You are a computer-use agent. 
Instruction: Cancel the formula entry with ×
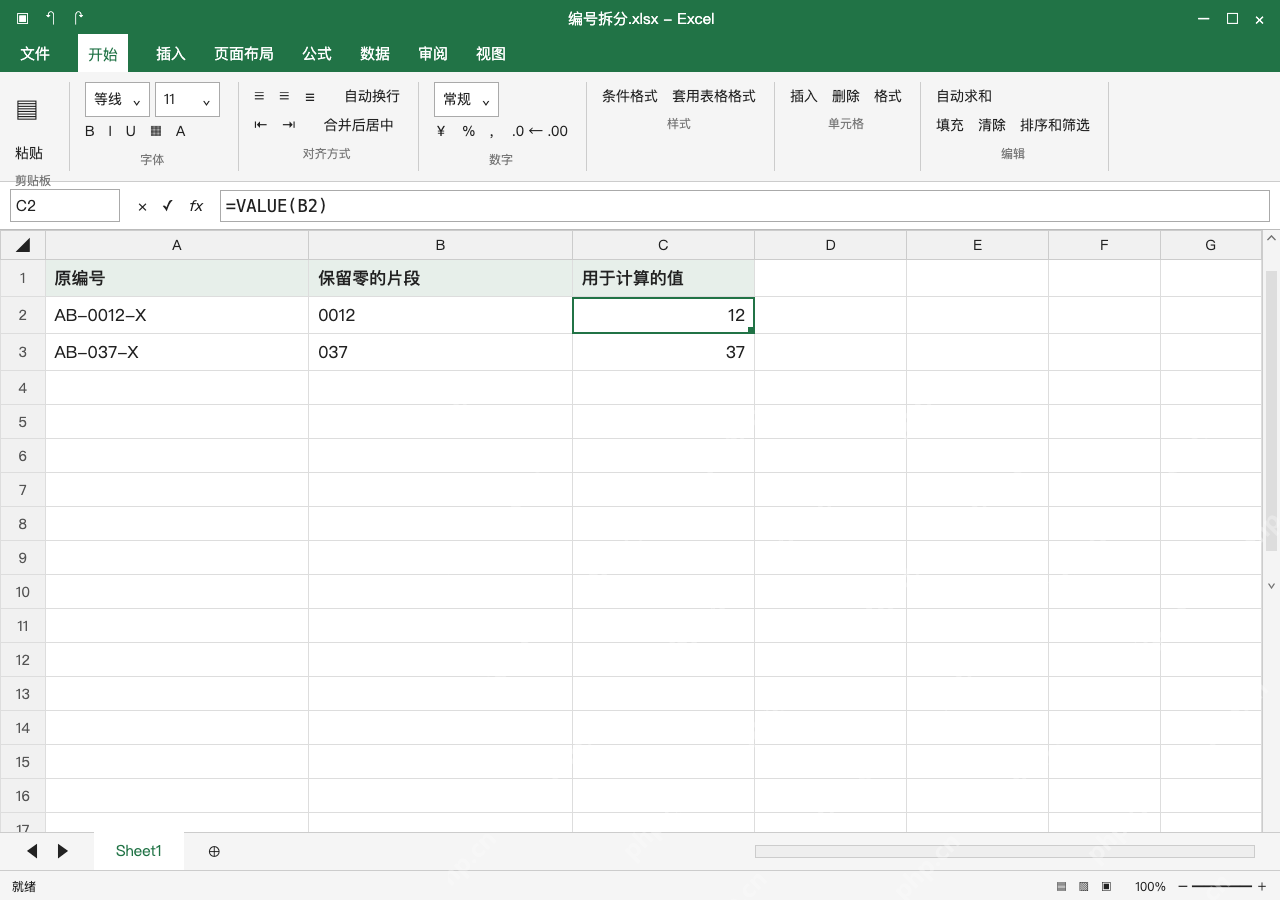tap(142, 206)
